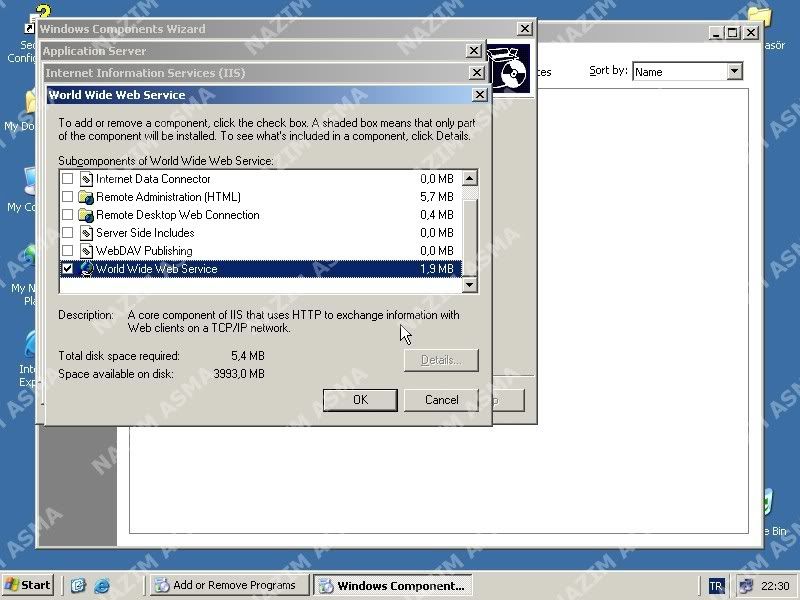
Task: Click the taskbar clock showing 22:30
Action: [775, 586]
